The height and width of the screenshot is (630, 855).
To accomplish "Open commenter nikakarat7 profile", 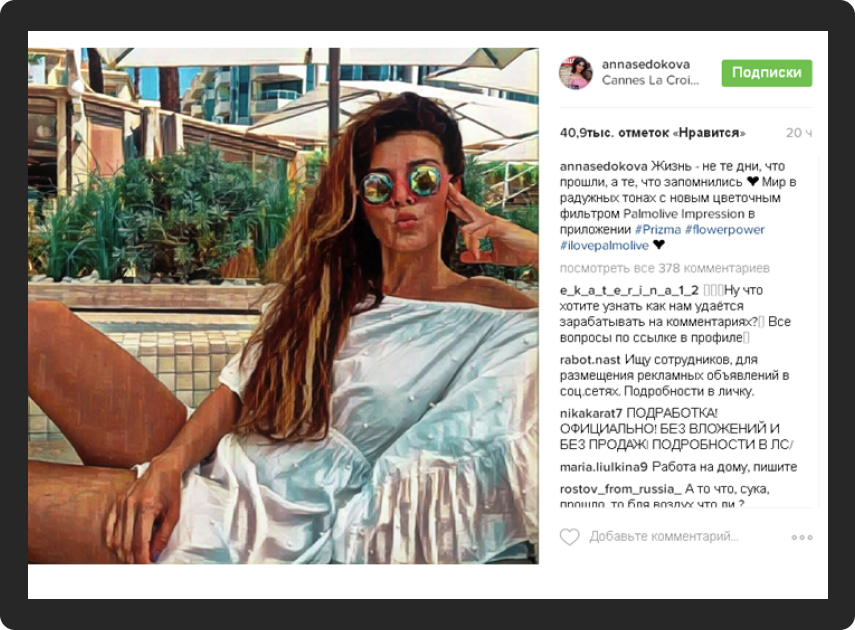I will (x=591, y=413).
